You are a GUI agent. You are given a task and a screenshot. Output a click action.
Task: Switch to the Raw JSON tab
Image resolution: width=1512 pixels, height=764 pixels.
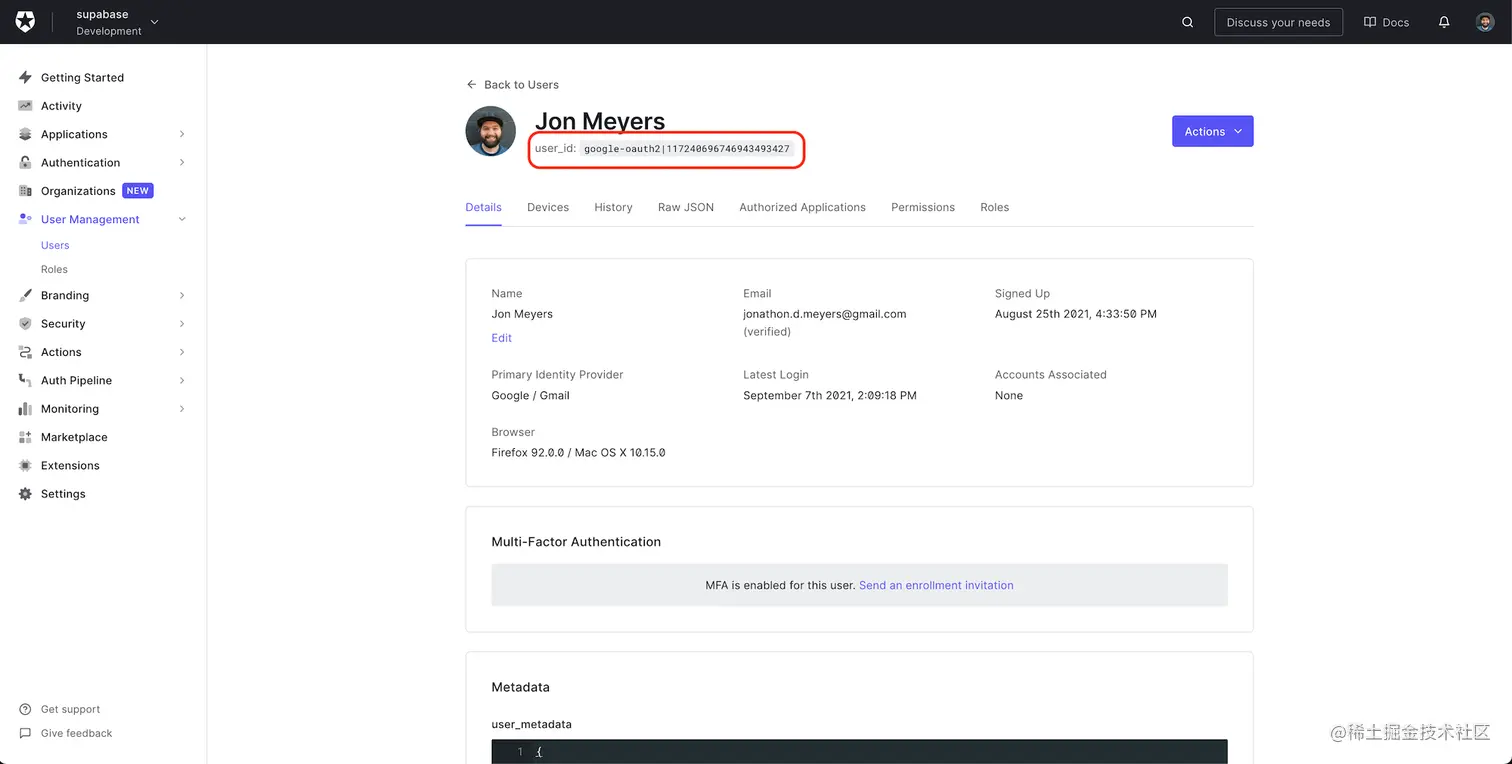click(x=686, y=207)
